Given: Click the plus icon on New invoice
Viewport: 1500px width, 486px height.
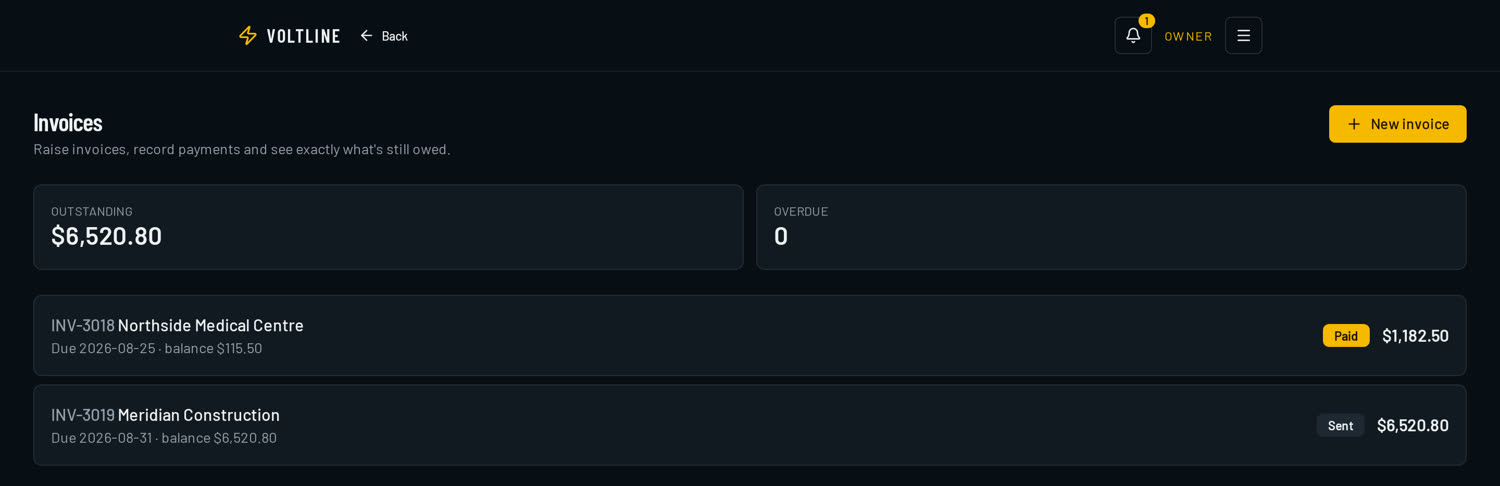Looking at the screenshot, I should tap(1354, 124).
